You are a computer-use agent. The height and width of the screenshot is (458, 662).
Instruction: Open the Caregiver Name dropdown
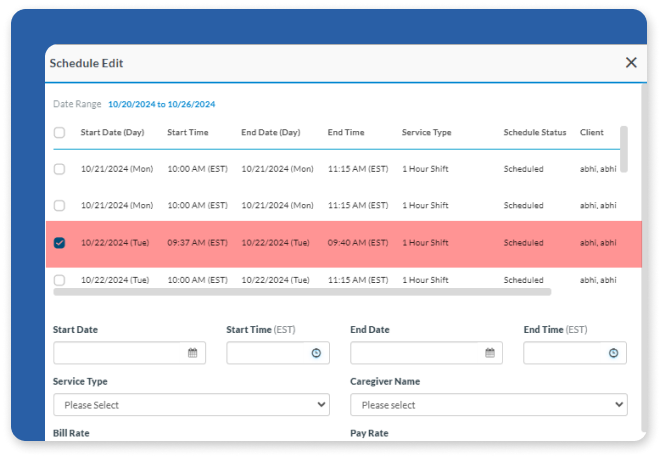point(488,405)
